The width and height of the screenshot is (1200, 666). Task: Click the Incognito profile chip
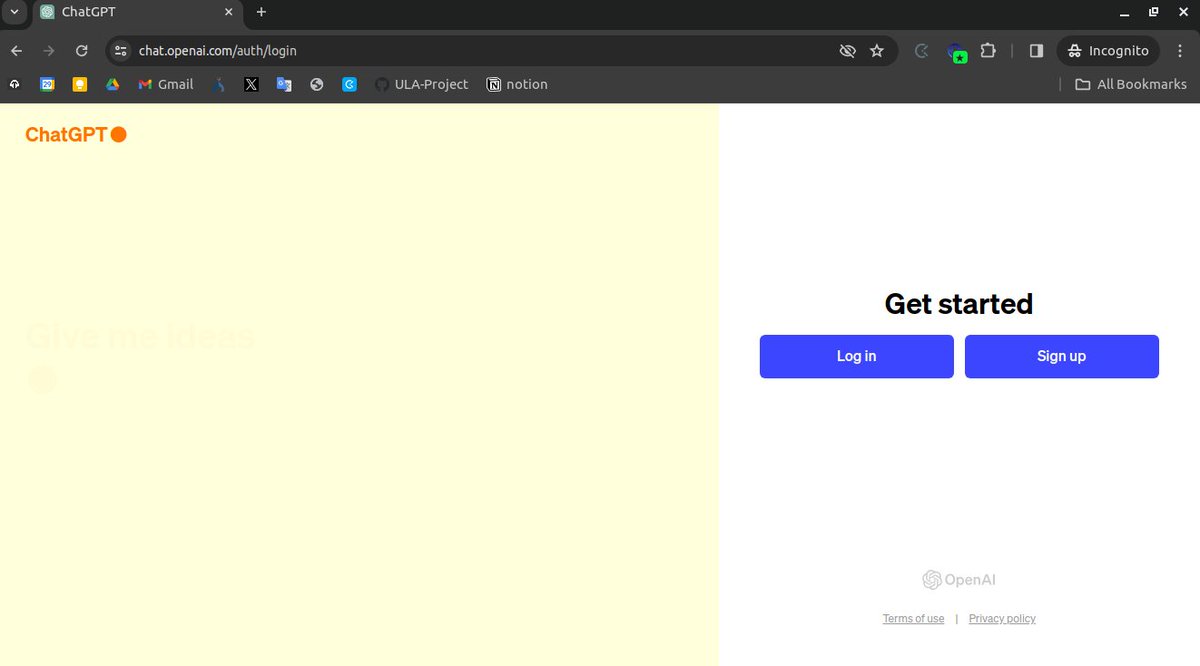(x=1108, y=50)
